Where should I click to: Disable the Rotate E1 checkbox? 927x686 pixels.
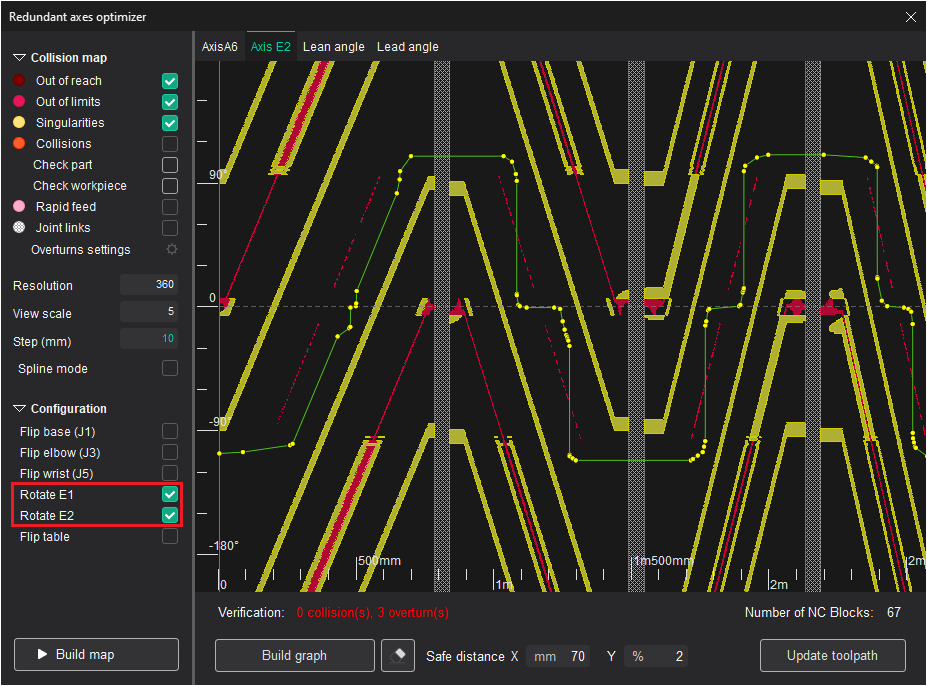[170, 495]
